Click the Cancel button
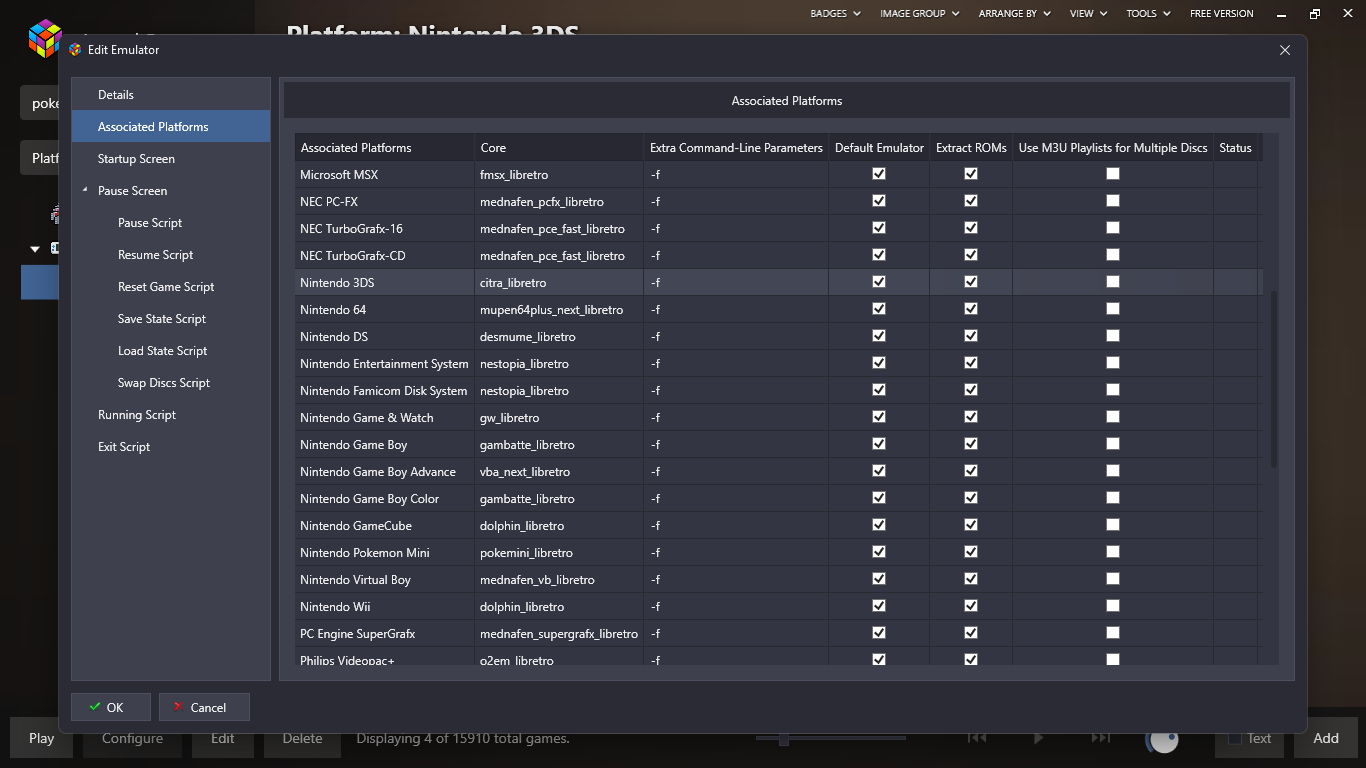 [x=204, y=707]
